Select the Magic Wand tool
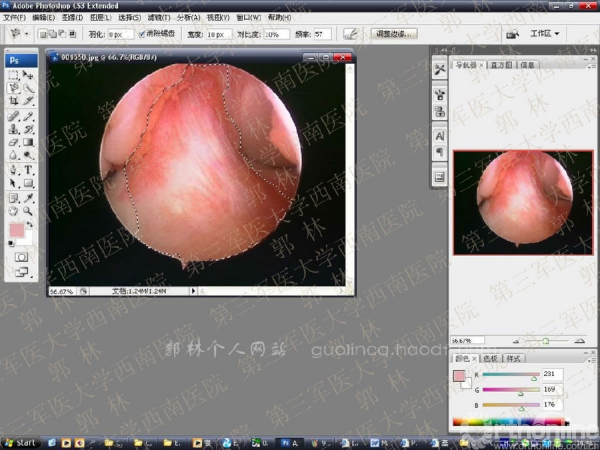600x450 pixels. pos(29,88)
